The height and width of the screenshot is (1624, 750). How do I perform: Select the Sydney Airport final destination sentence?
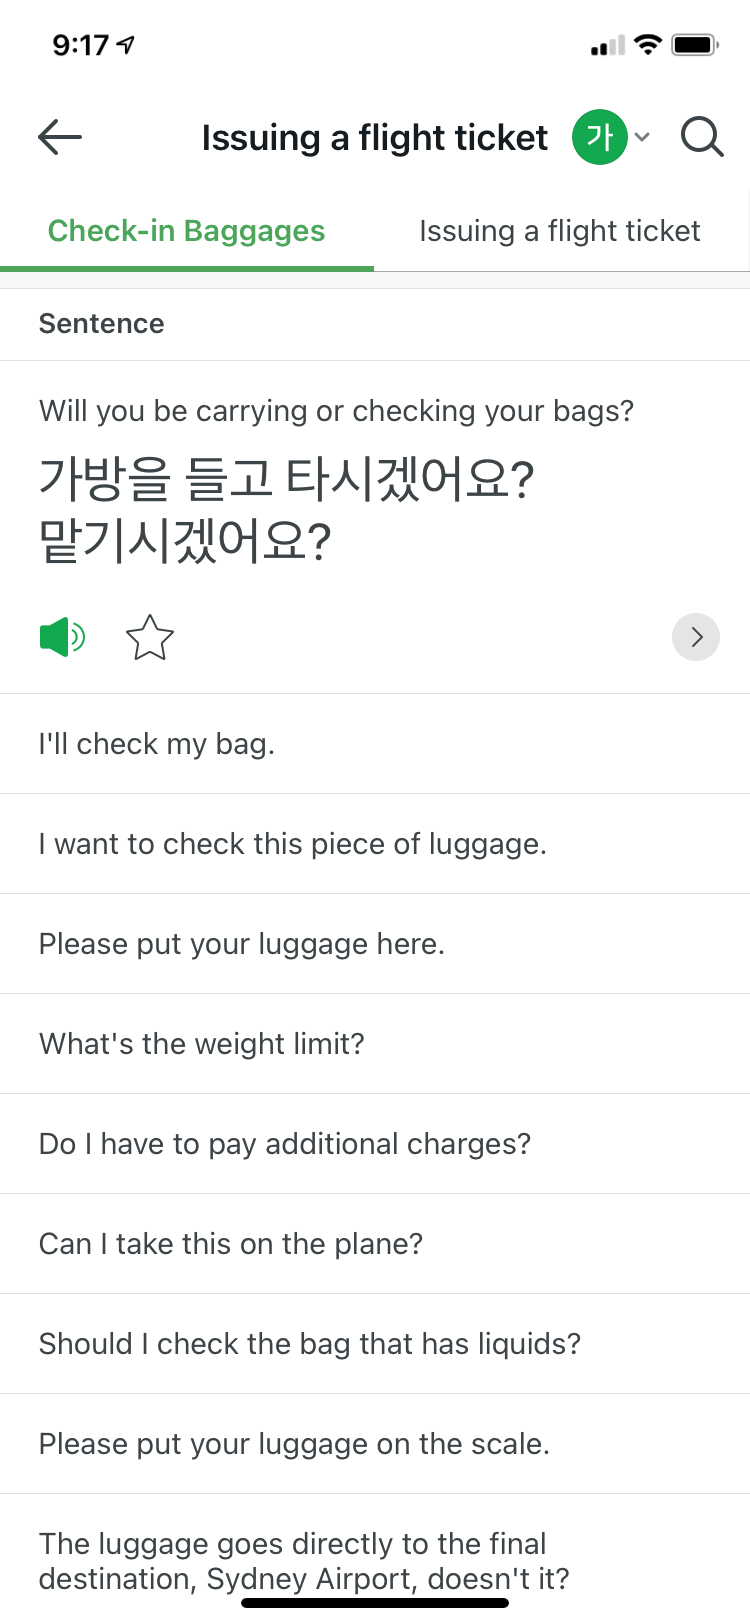tap(304, 1560)
